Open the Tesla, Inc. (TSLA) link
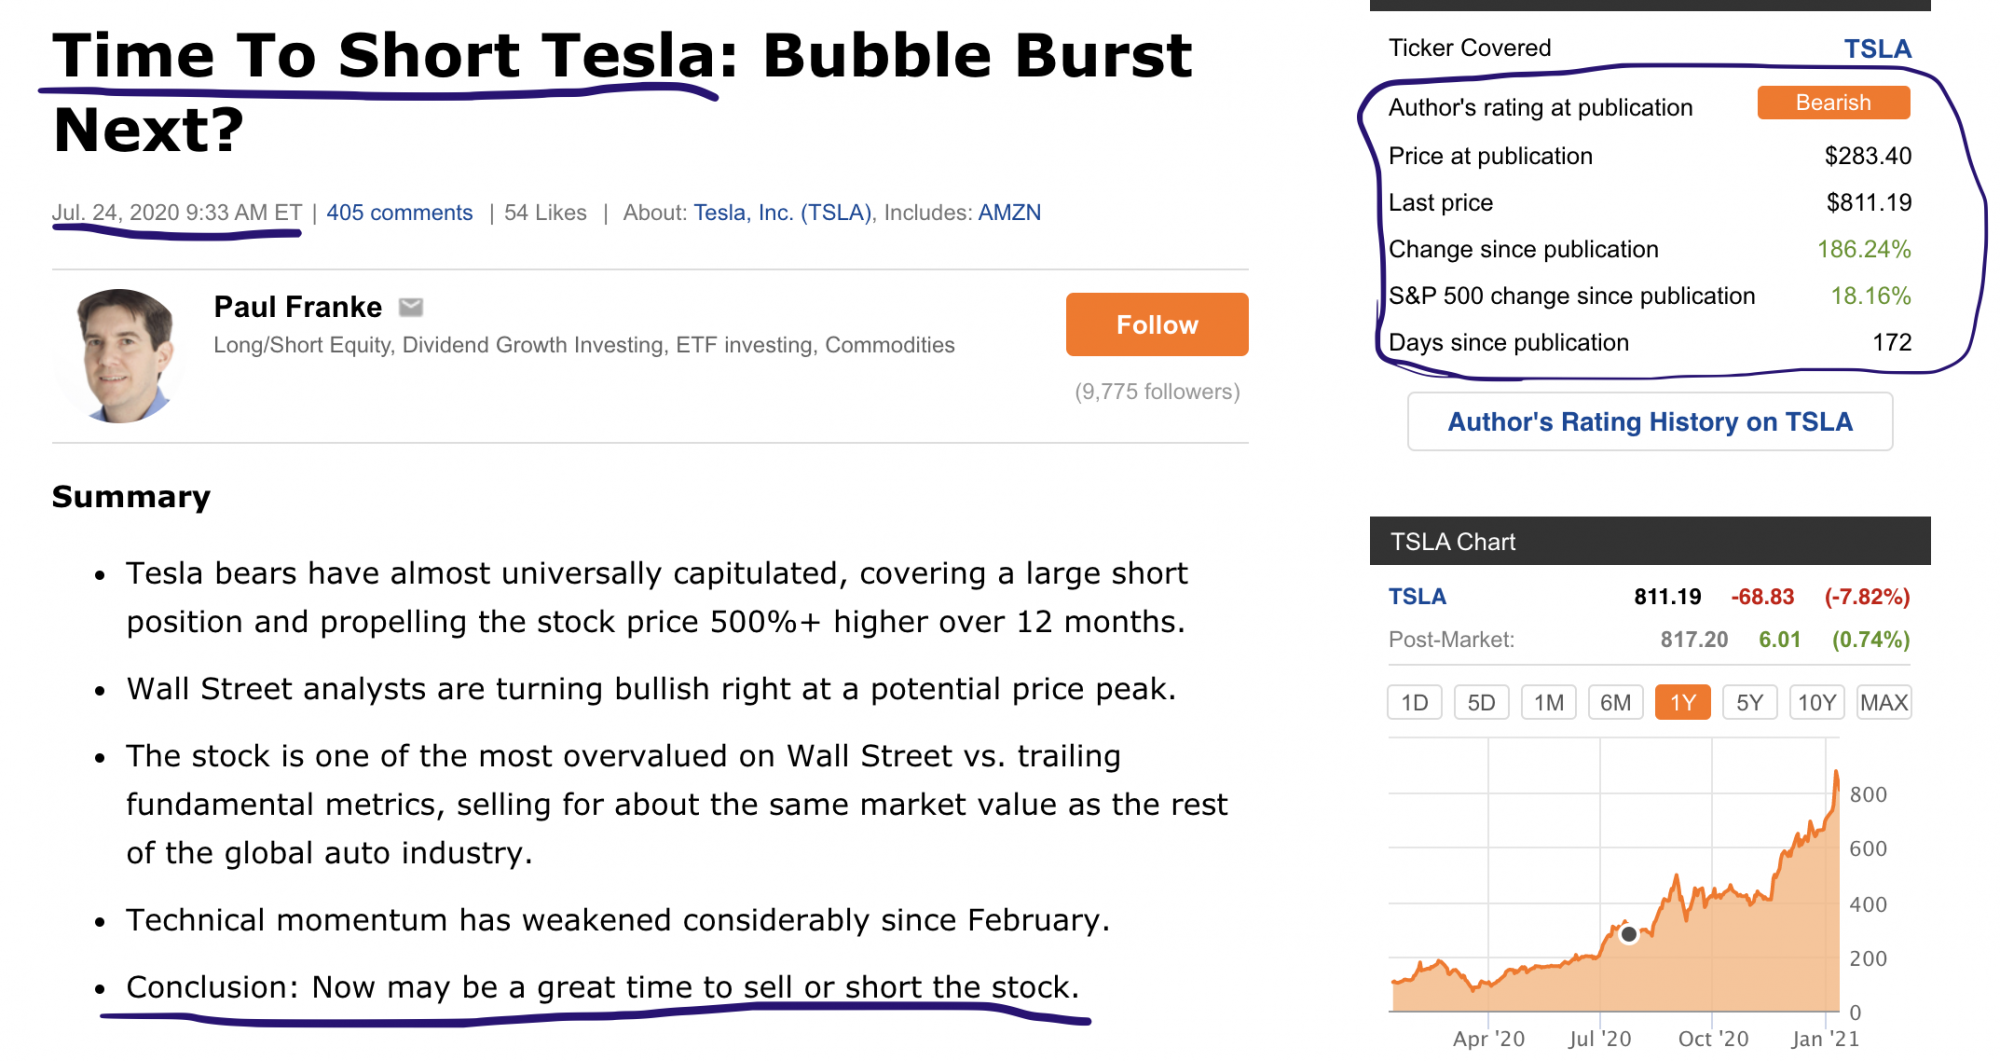The width and height of the screenshot is (2000, 1061). pyautogui.click(x=782, y=213)
